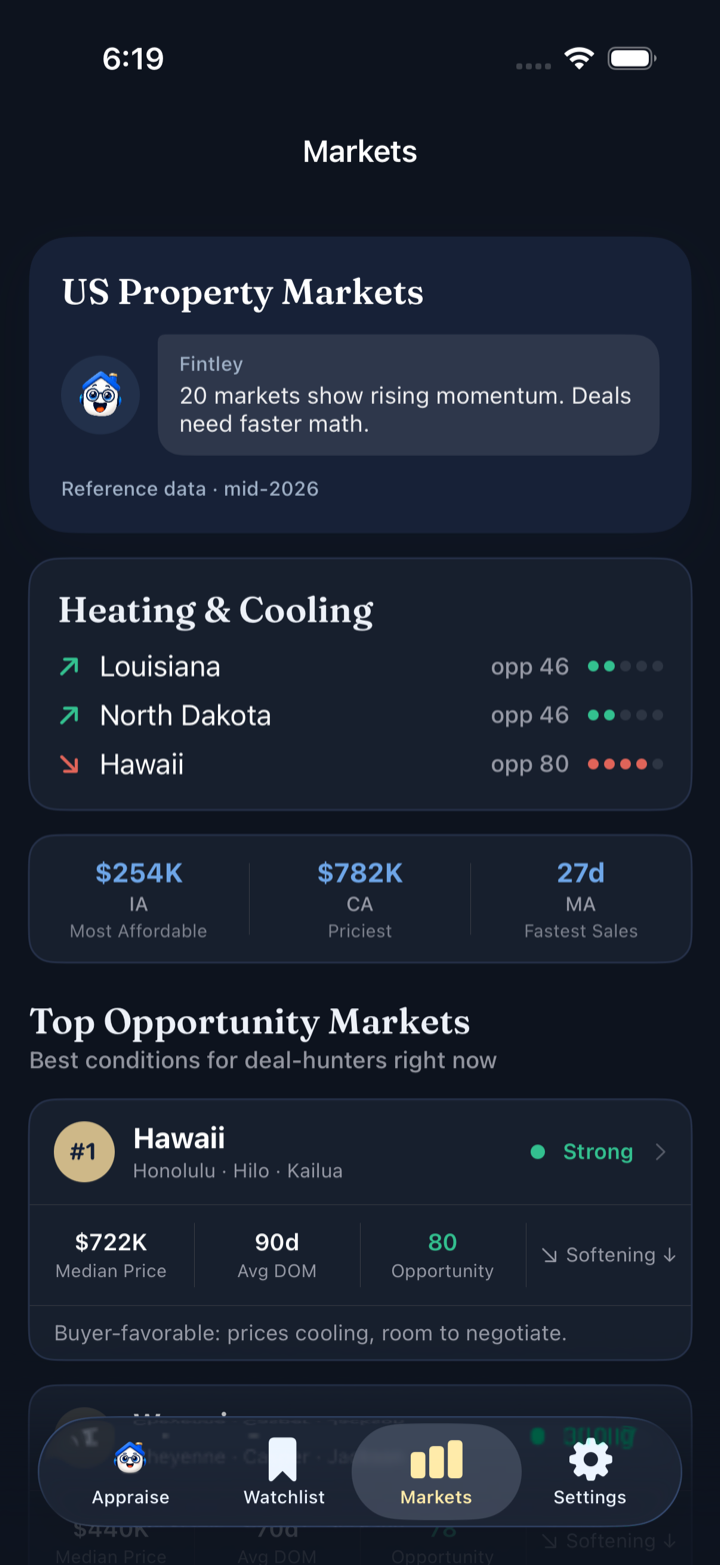Tap the #1 rank badge
This screenshot has width=720, height=1565.
click(x=84, y=1151)
